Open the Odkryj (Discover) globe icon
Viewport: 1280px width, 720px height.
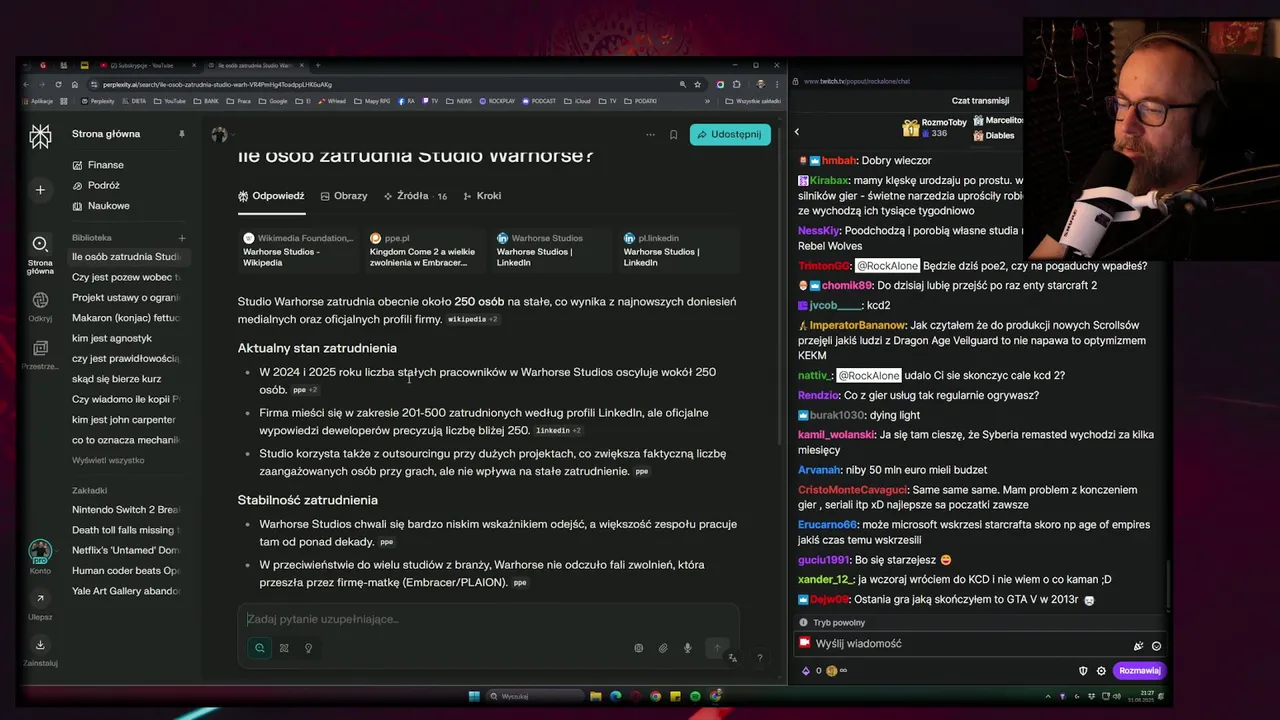[40, 300]
